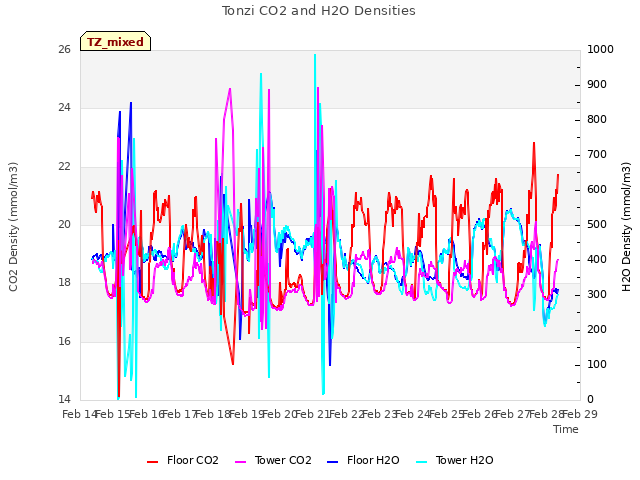Click the 1000 value on H2O axis
Image resolution: width=640 pixels, height=480 pixels.
click(x=600, y=49)
